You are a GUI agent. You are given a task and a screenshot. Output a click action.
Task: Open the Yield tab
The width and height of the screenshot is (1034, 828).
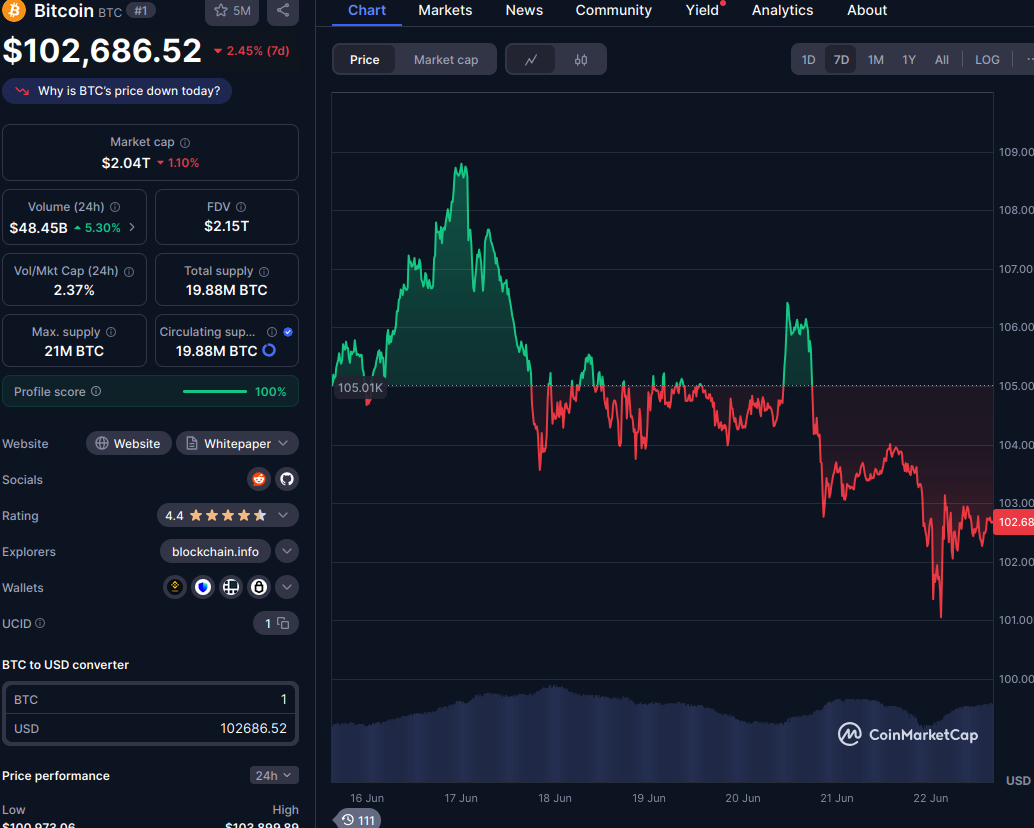pos(702,11)
